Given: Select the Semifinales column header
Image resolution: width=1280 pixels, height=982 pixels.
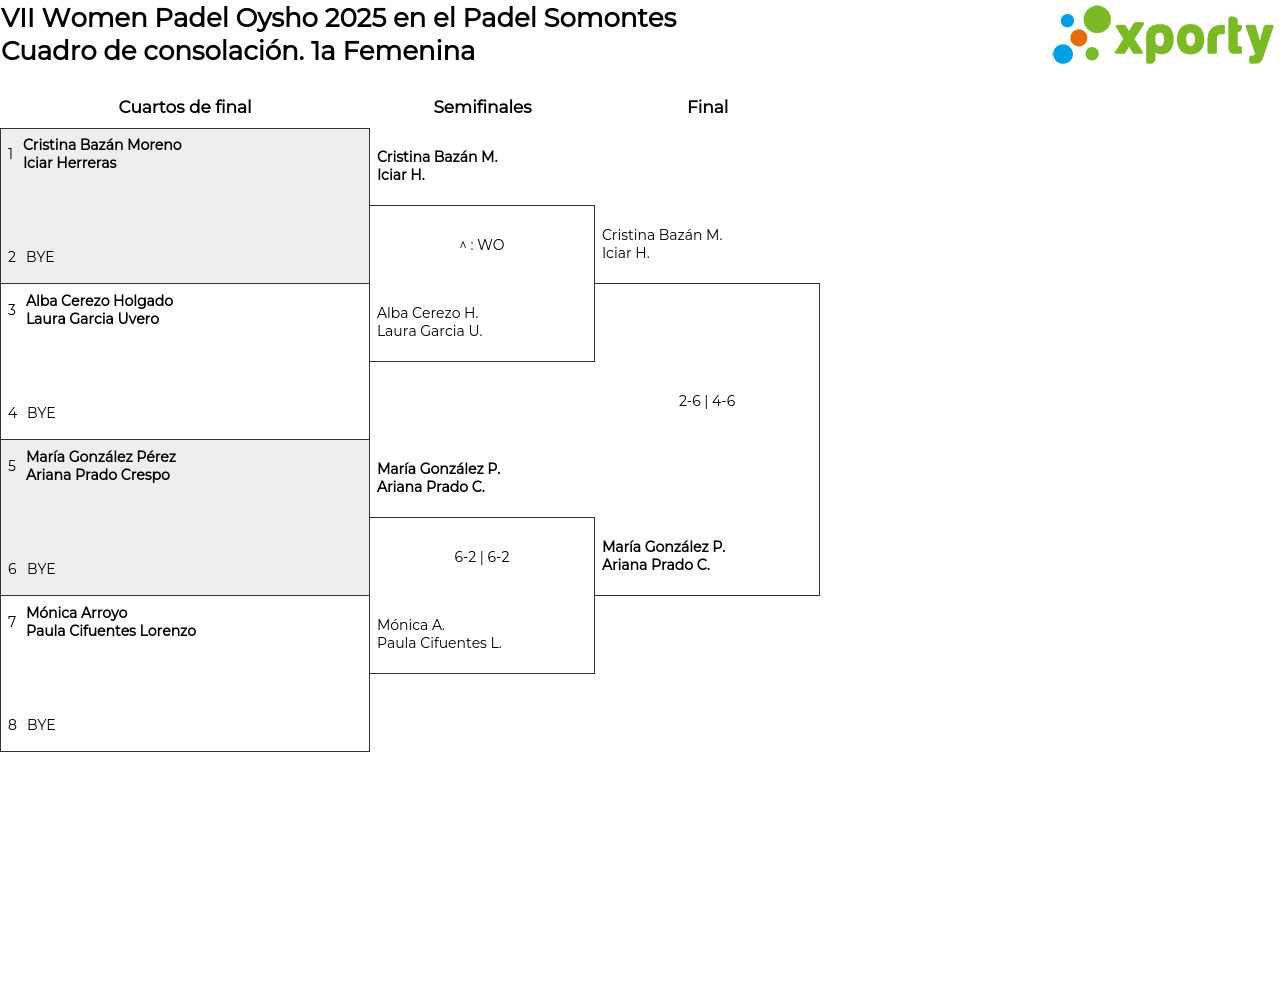Looking at the screenshot, I should [482, 107].
